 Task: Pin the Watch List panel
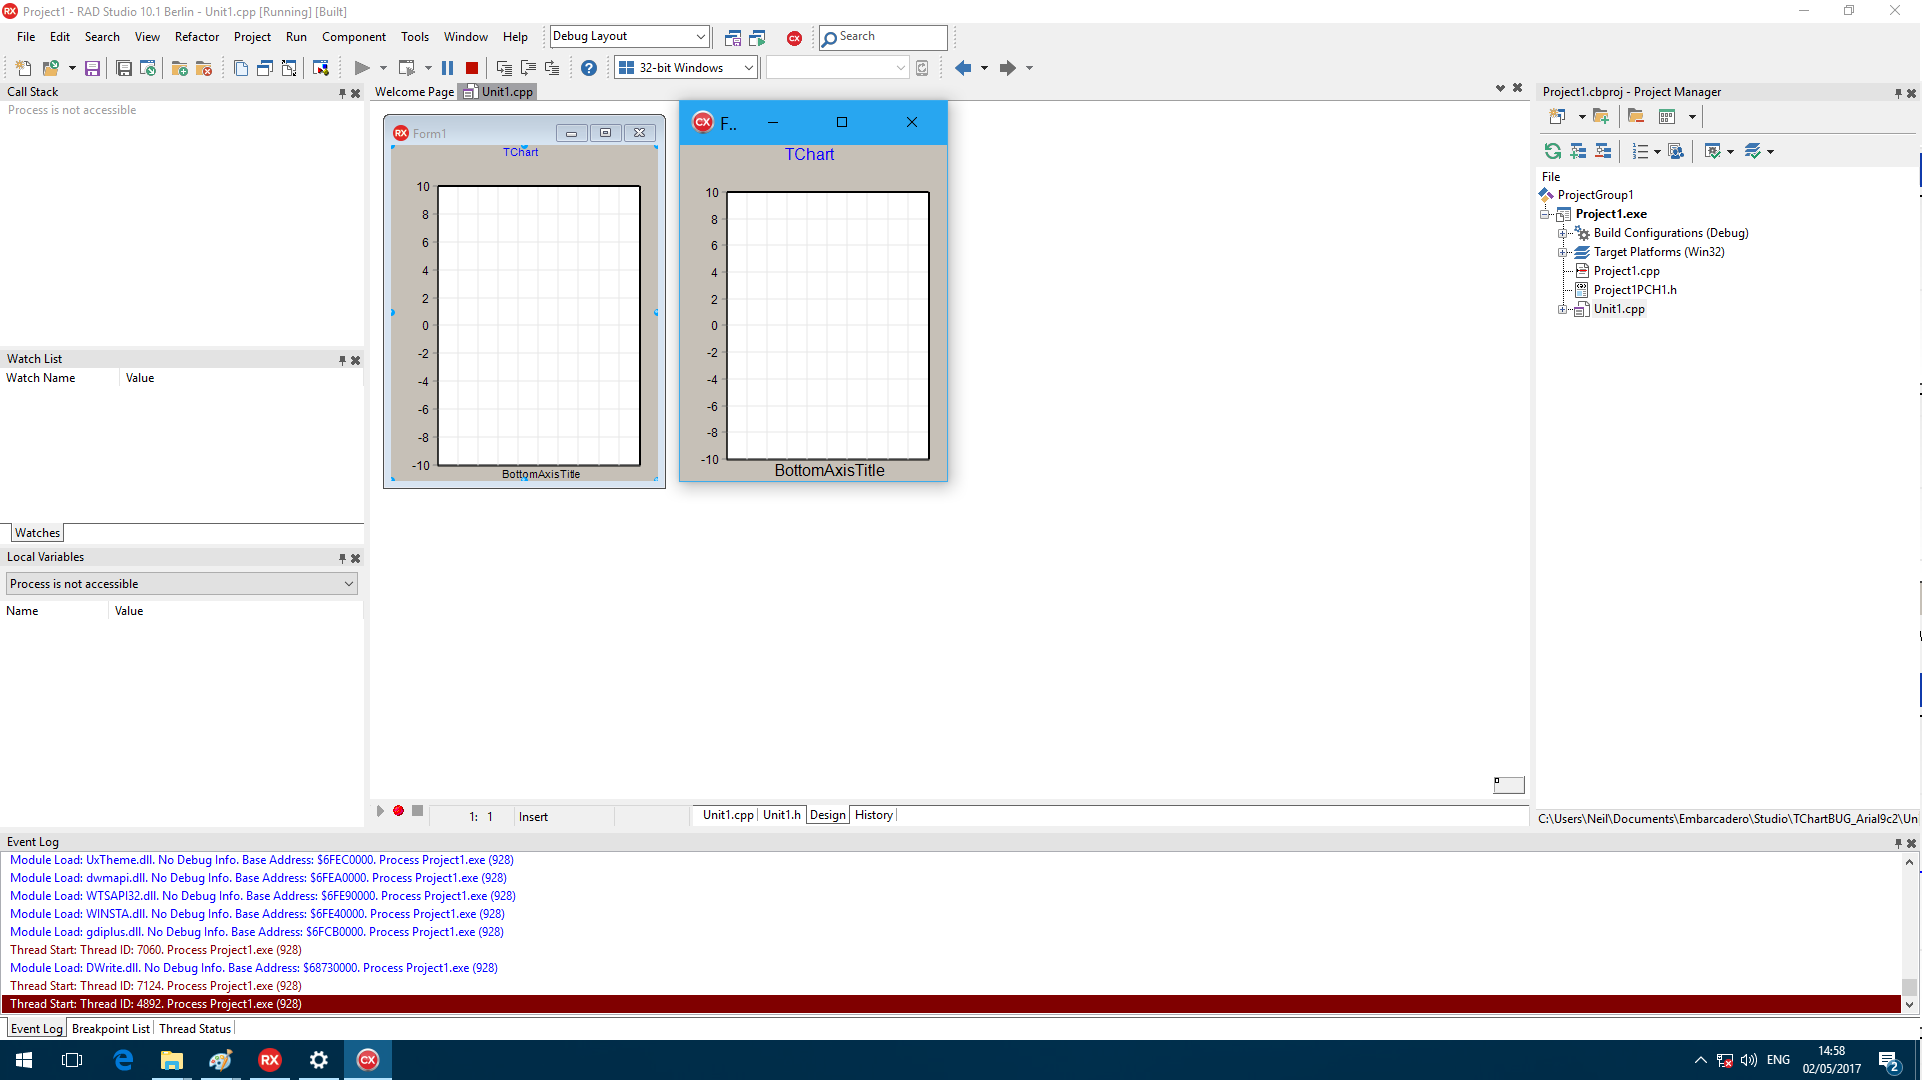342,360
